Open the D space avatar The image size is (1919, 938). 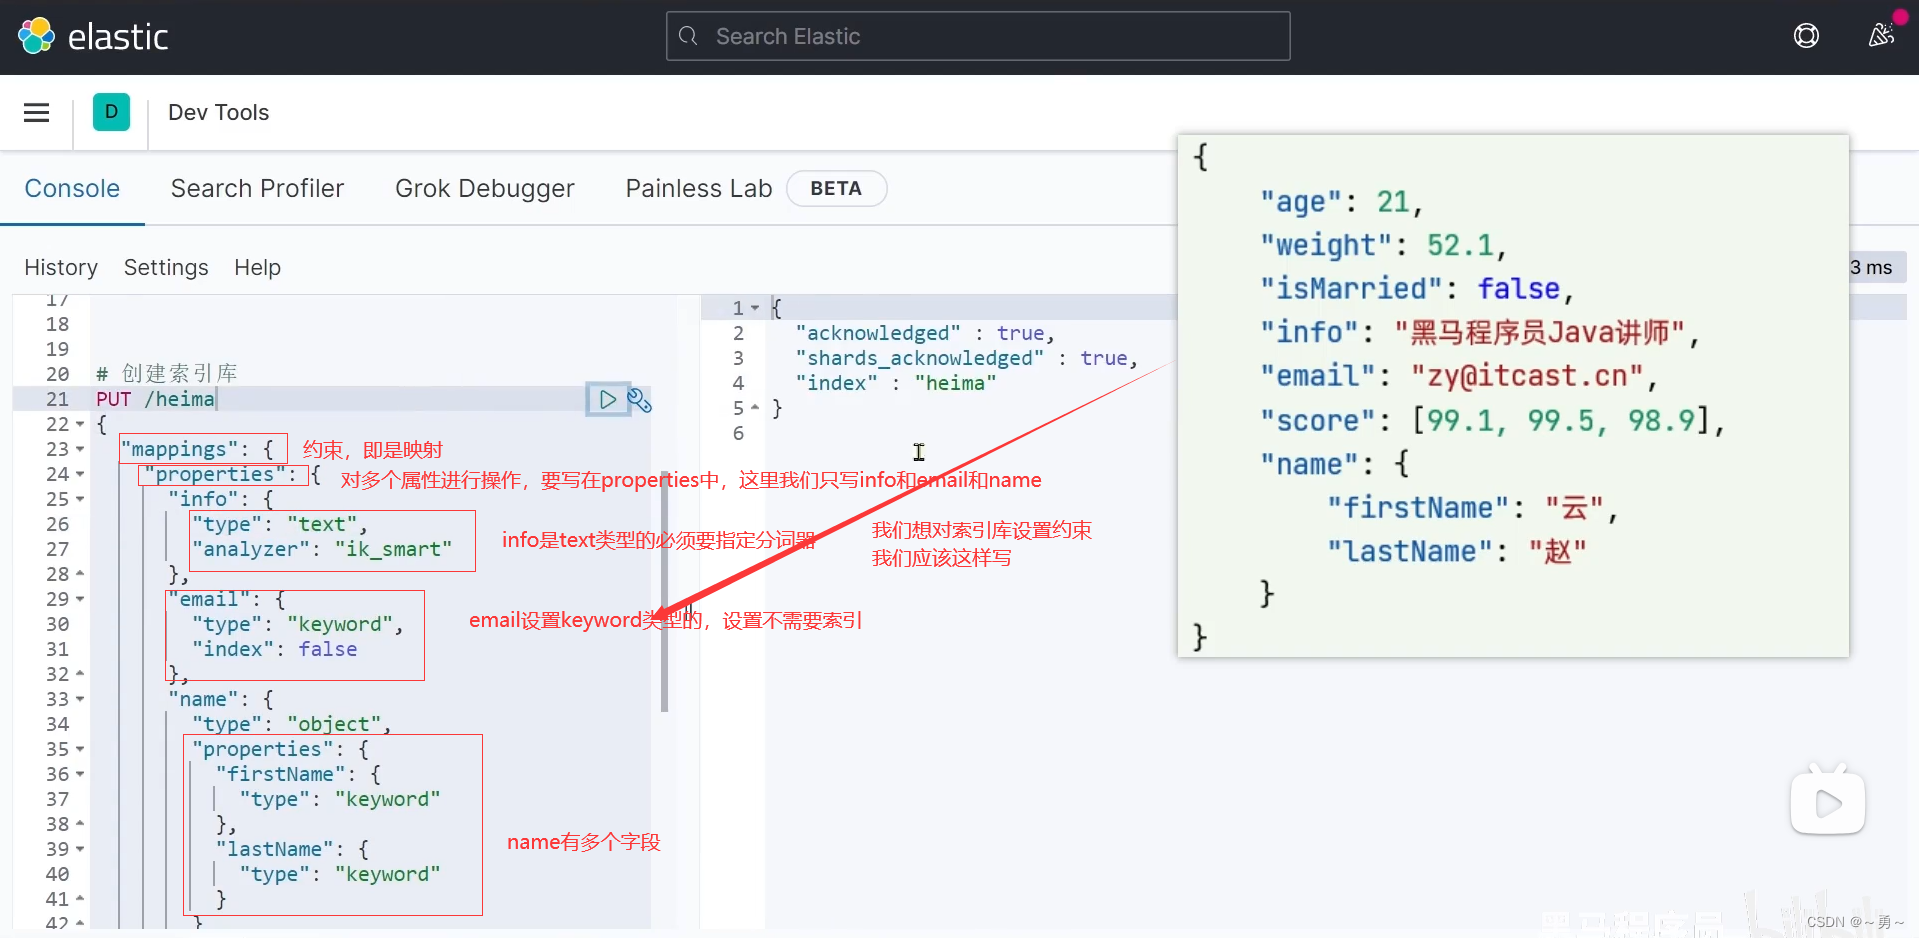111,112
